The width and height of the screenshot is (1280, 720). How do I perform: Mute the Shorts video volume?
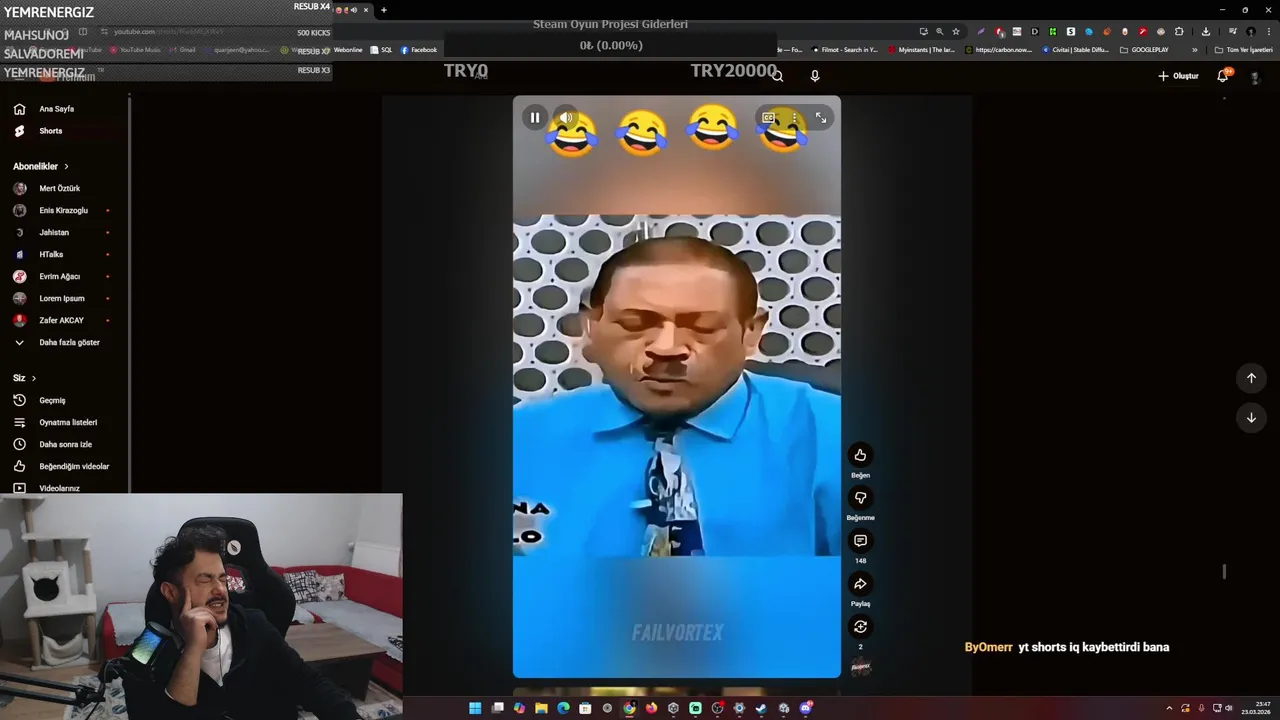[x=566, y=117]
